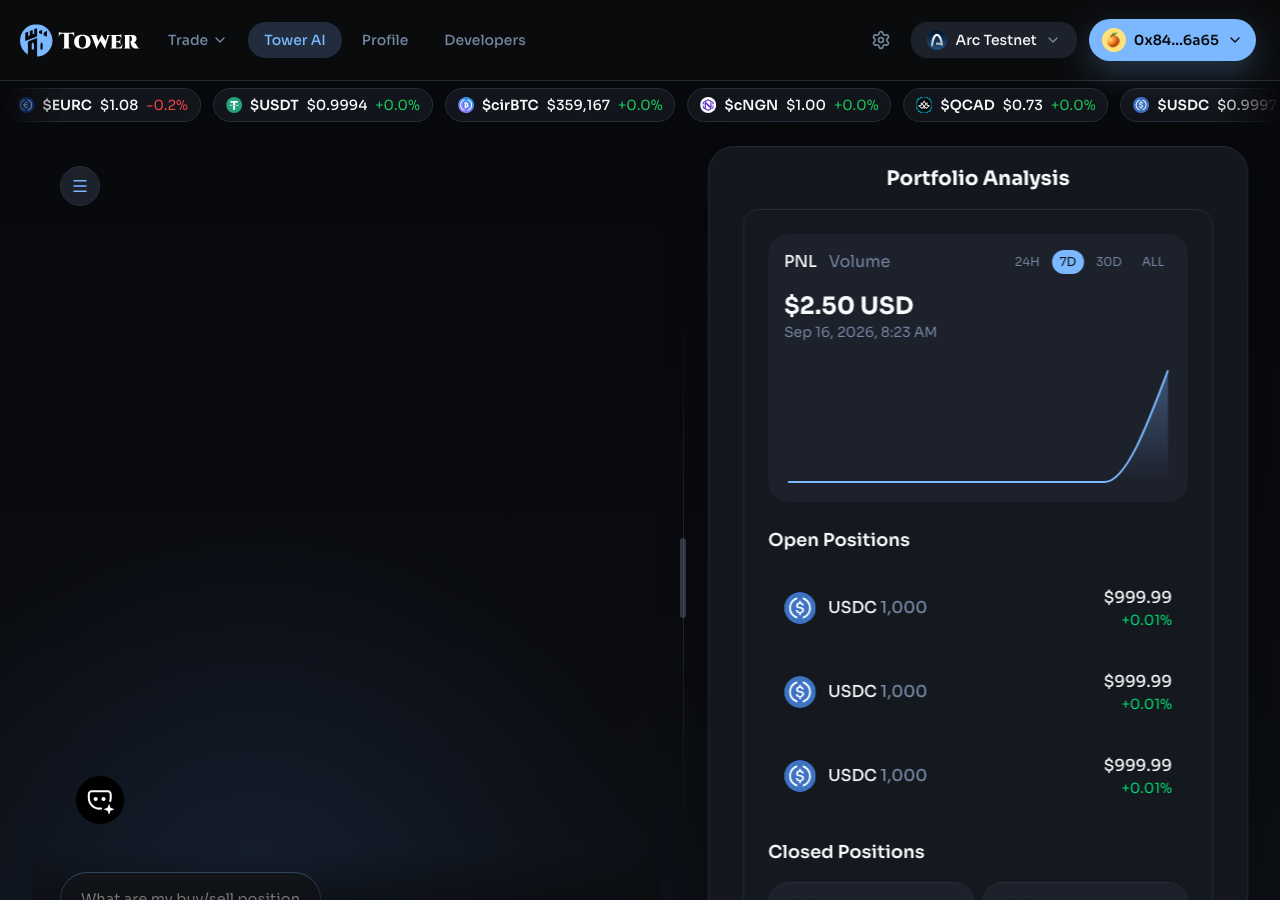
Task: Click second open position USDC icon
Action: click(800, 691)
